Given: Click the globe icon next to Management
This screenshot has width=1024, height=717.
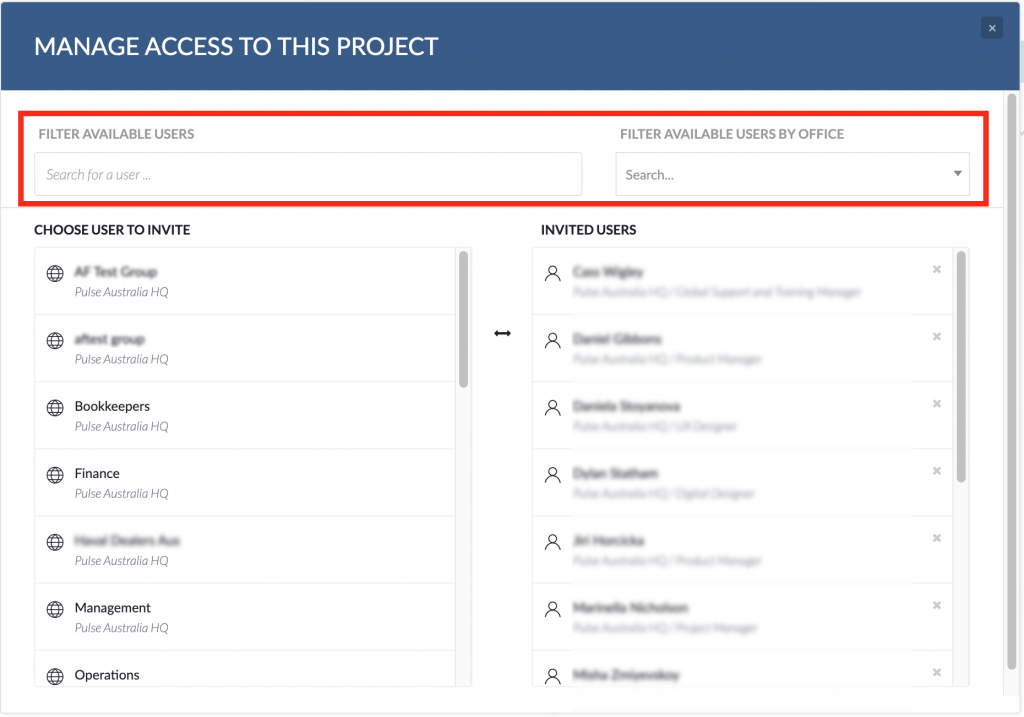Looking at the screenshot, I should coord(56,610).
